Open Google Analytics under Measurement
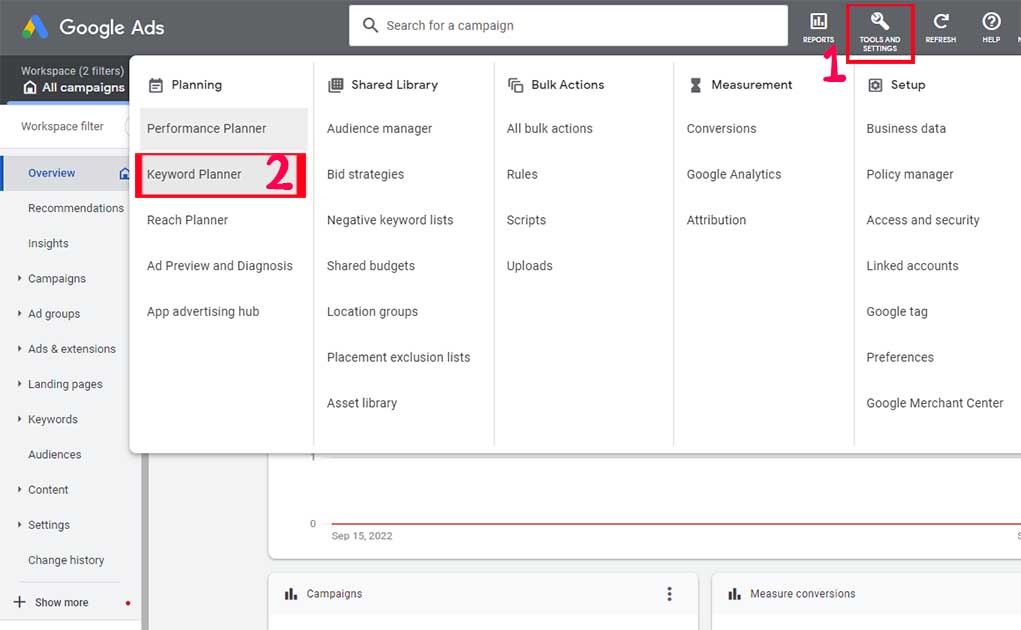Screen dimensions: 1021x630 (733, 174)
